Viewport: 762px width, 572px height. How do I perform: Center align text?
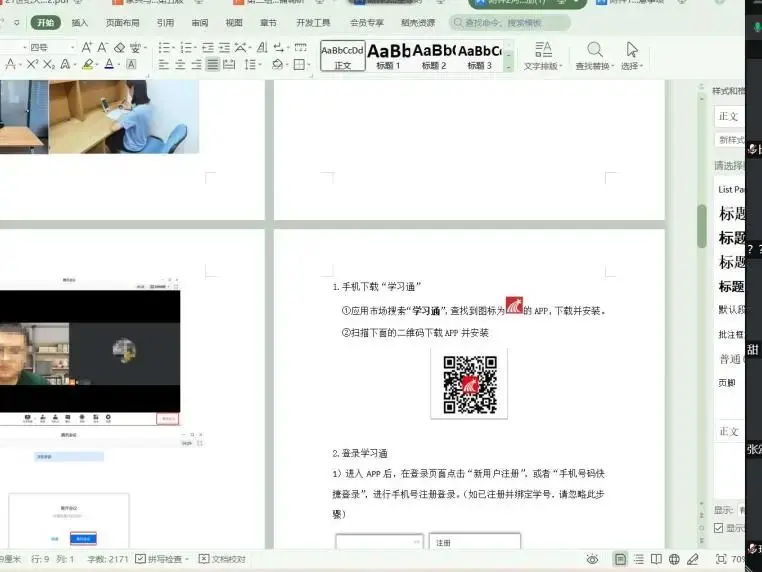180,64
